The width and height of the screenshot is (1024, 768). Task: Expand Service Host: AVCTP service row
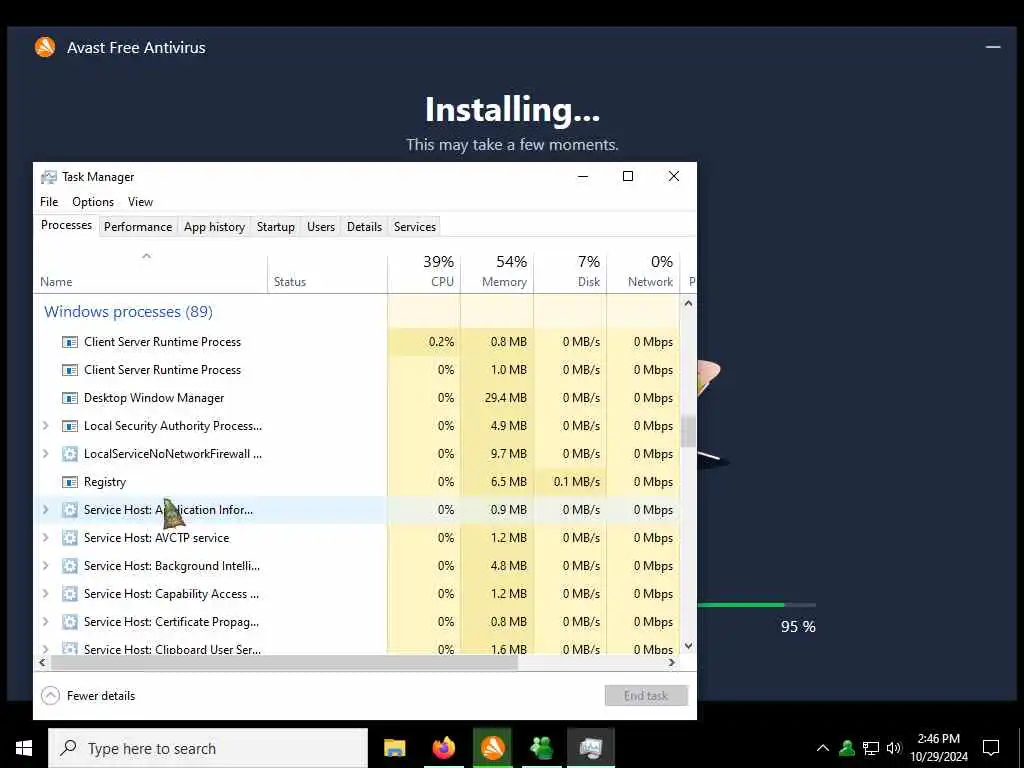46,538
